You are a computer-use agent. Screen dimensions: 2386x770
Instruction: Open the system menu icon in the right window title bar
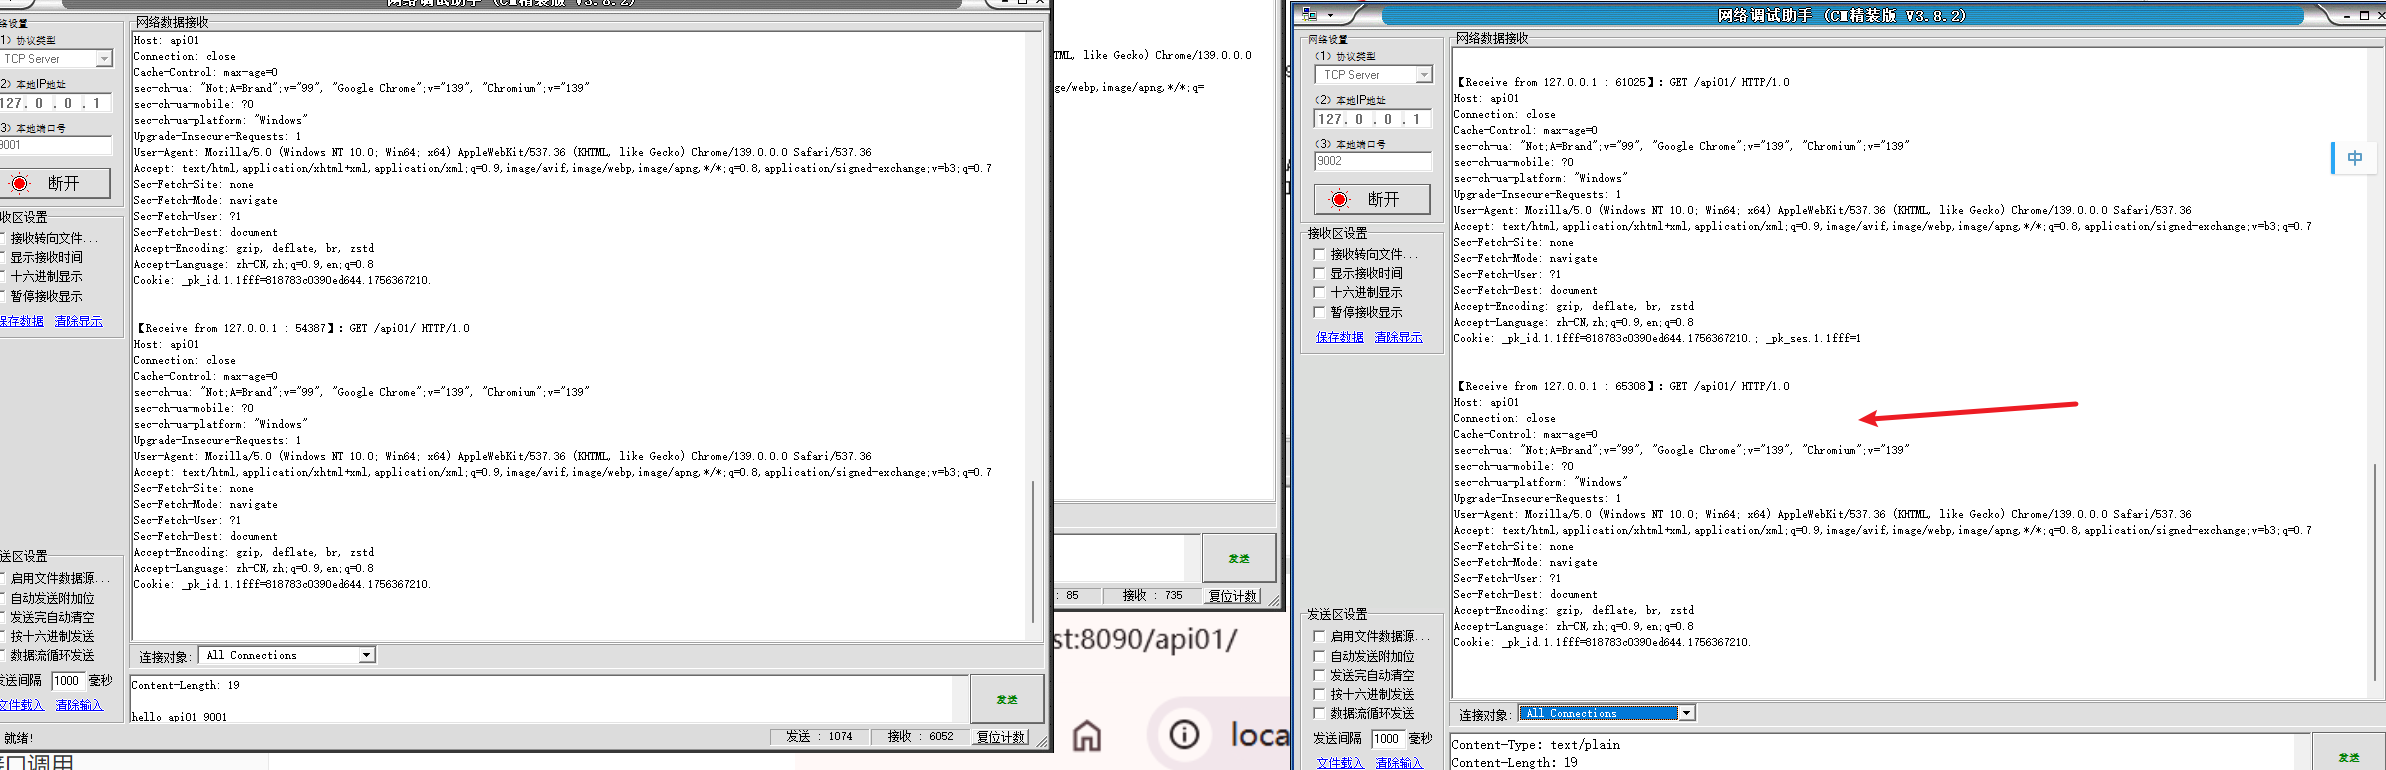pos(1309,15)
